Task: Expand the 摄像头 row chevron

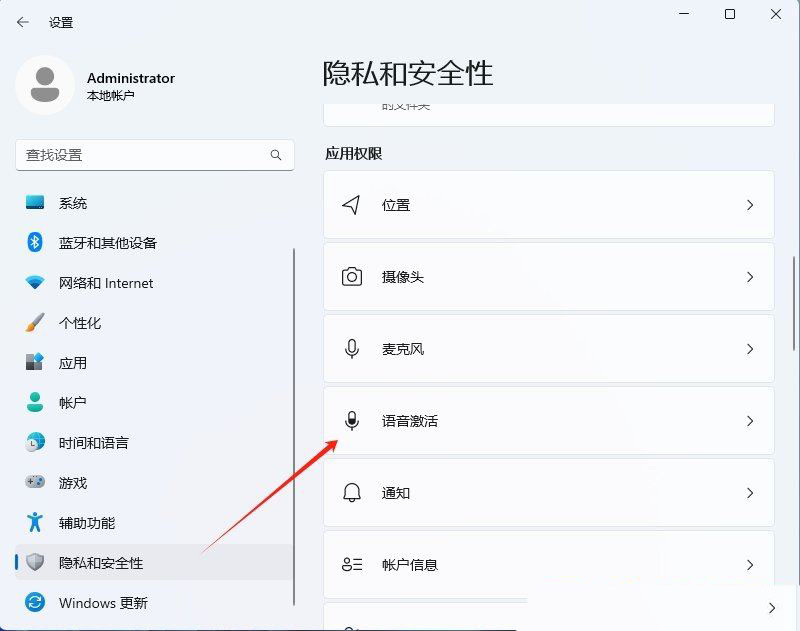Action: [x=750, y=277]
